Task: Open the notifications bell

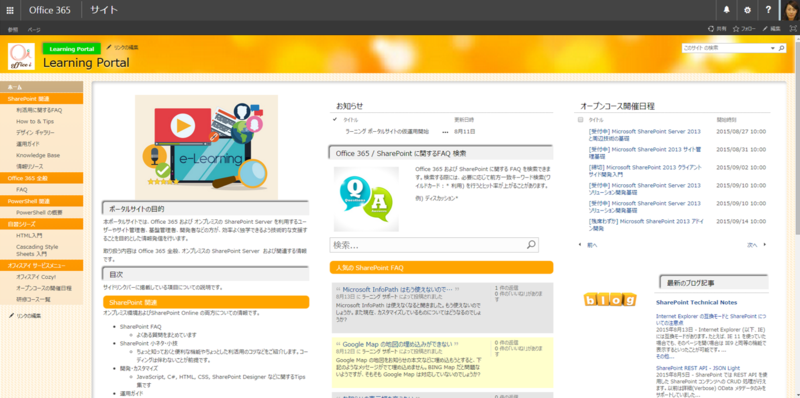Action: (727, 10)
